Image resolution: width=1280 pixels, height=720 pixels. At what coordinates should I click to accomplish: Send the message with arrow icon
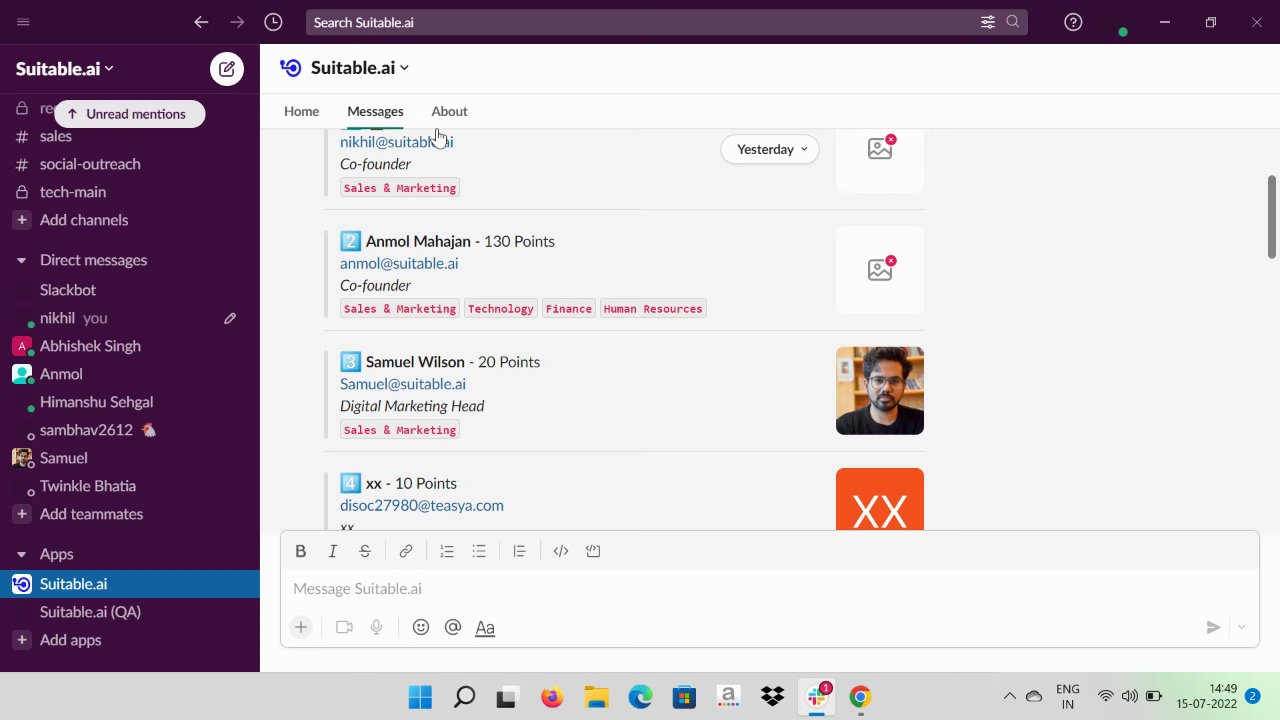(x=1213, y=627)
